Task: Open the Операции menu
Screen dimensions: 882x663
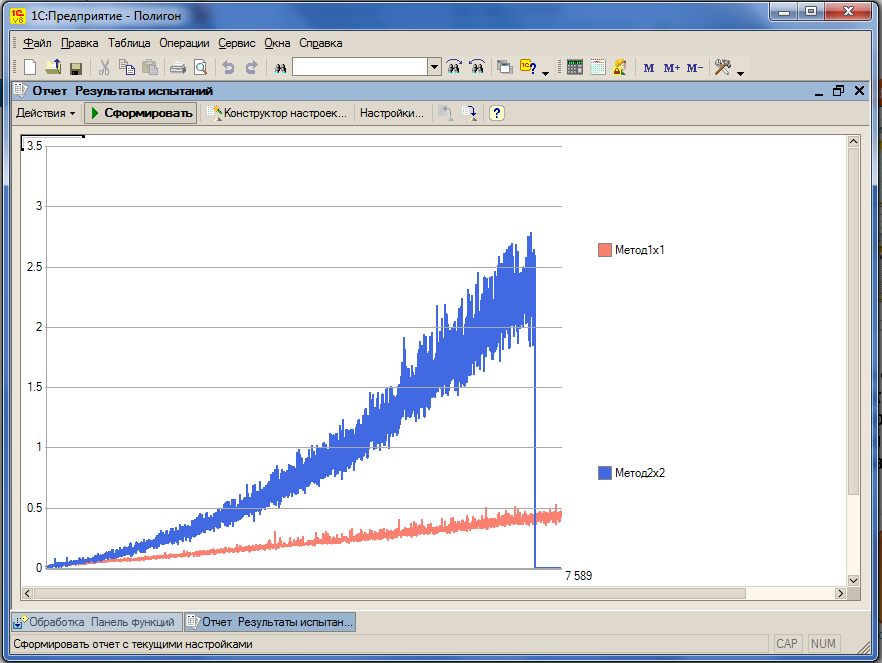Action: [184, 43]
